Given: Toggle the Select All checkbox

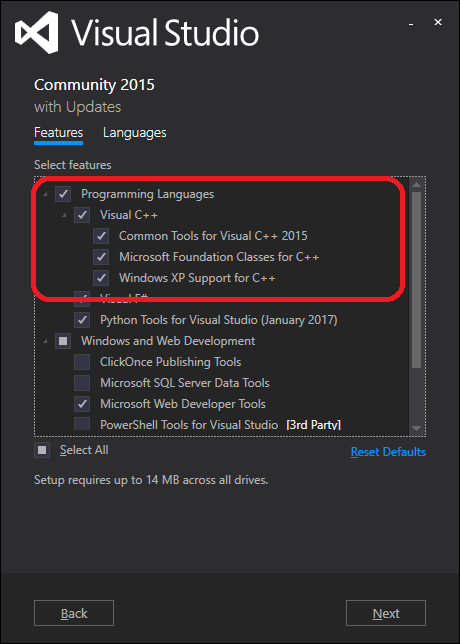Looking at the screenshot, I should coord(42,450).
